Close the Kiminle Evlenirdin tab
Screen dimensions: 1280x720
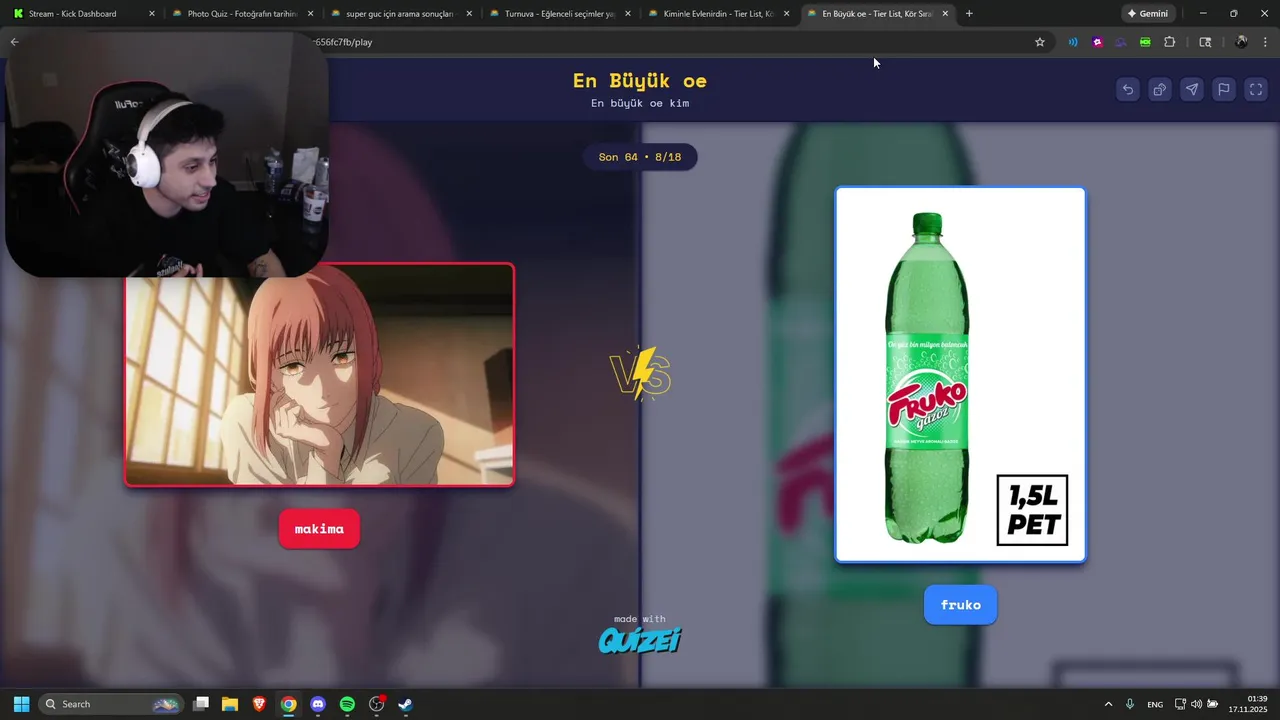coord(786,14)
